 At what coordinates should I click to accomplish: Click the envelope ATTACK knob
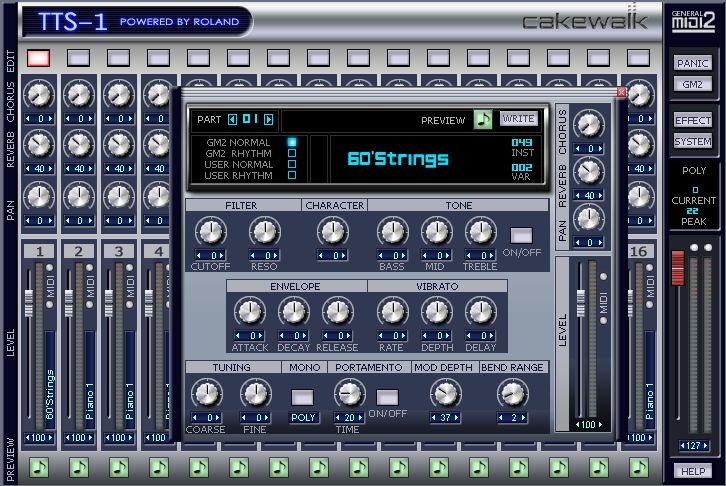250,312
